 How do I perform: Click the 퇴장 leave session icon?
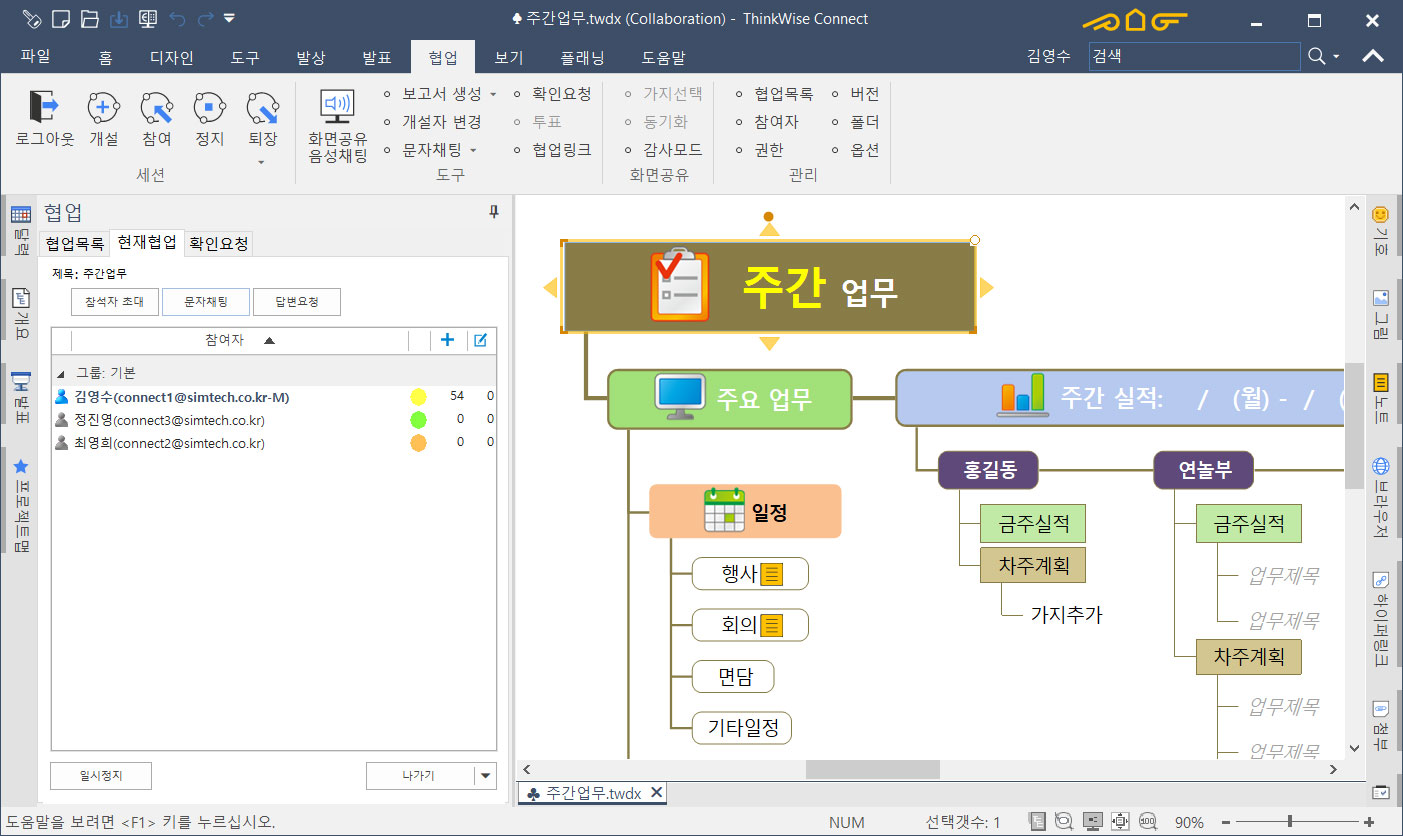[262, 107]
